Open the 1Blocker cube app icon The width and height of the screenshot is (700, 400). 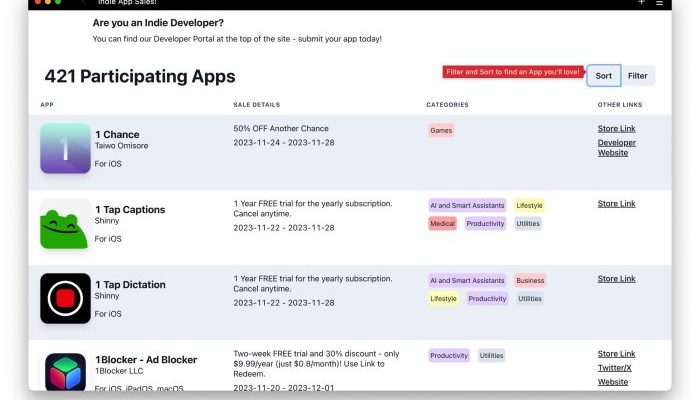[x=65, y=371]
